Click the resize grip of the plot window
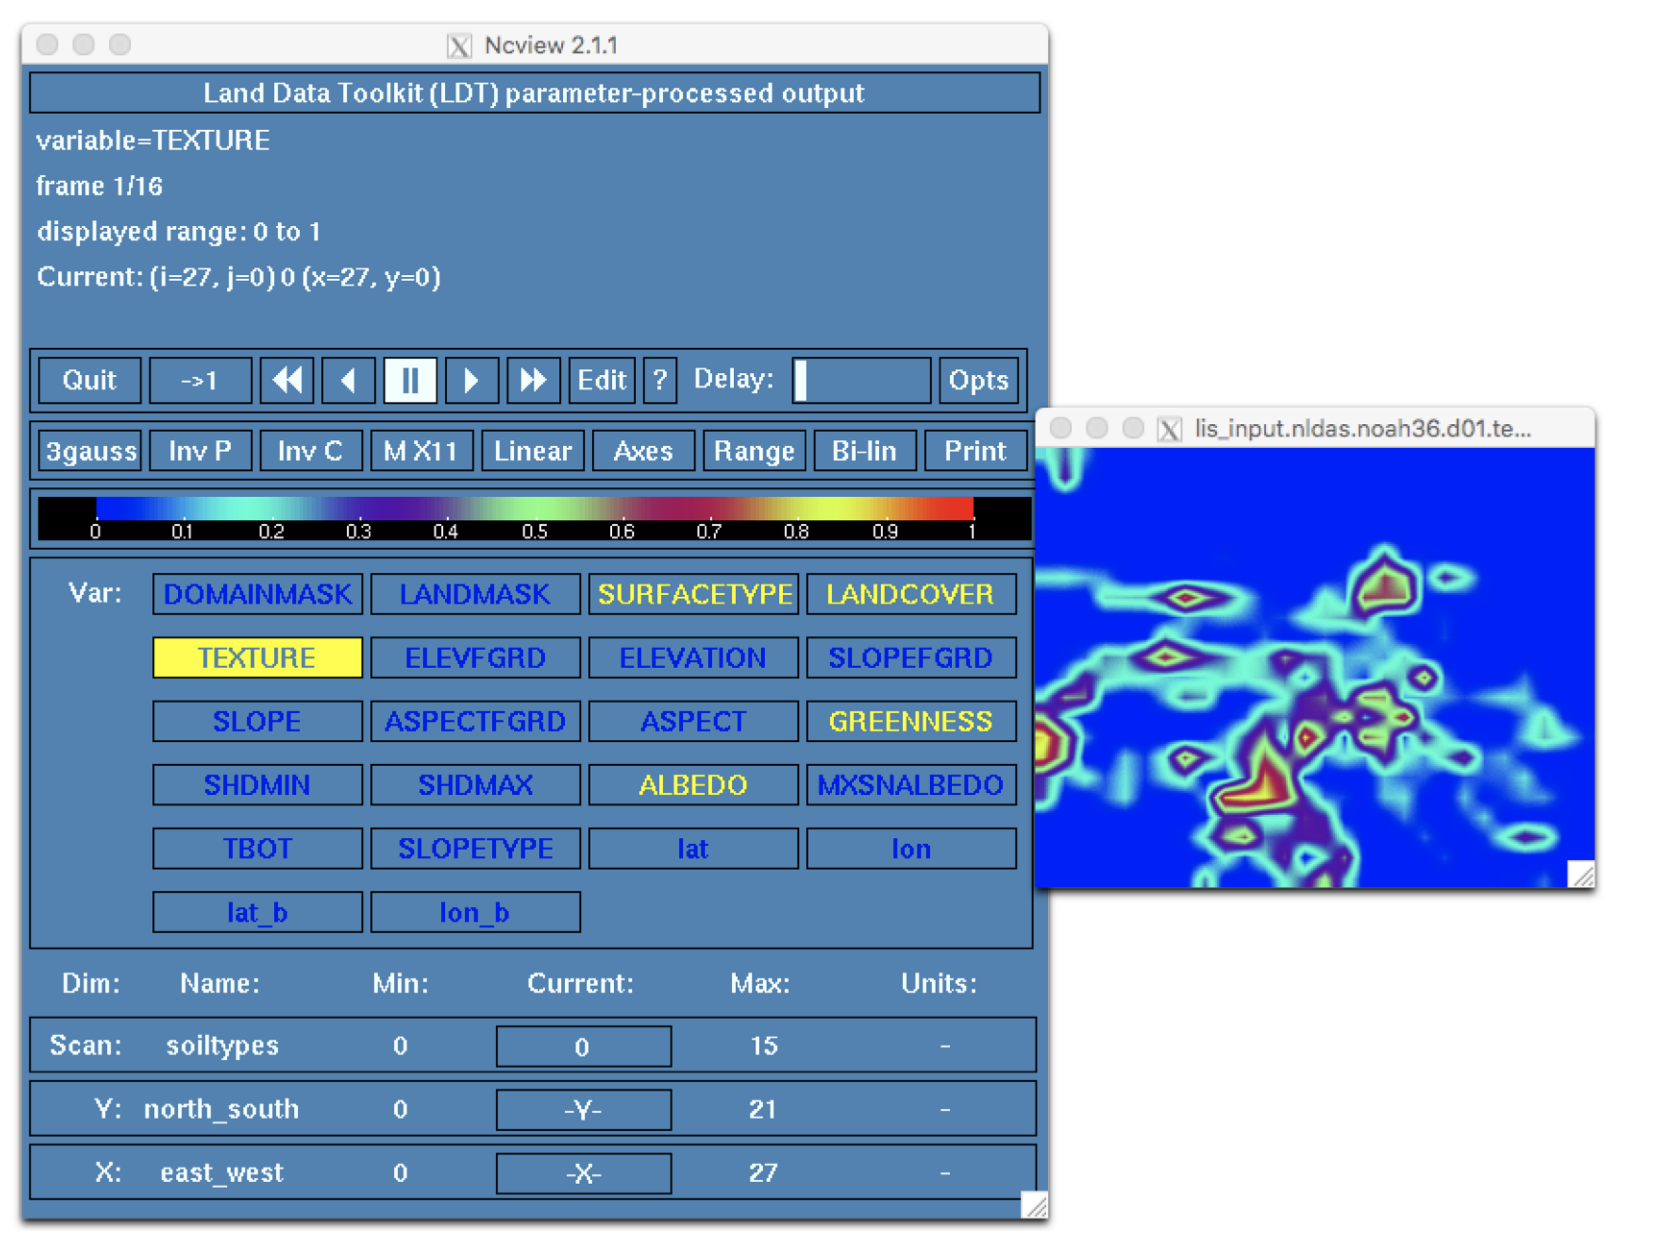 (x=1581, y=874)
